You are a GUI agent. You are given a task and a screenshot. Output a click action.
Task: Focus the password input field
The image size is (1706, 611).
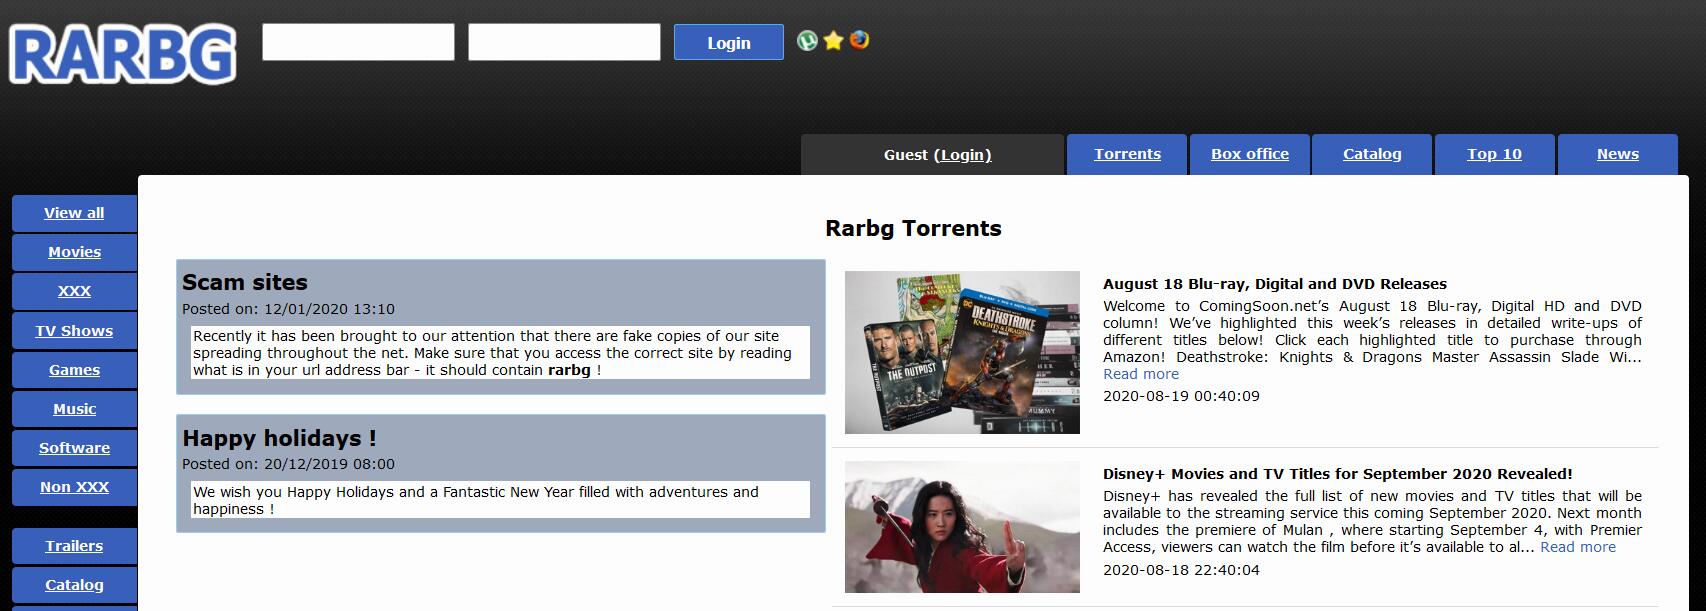pos(564,42)
